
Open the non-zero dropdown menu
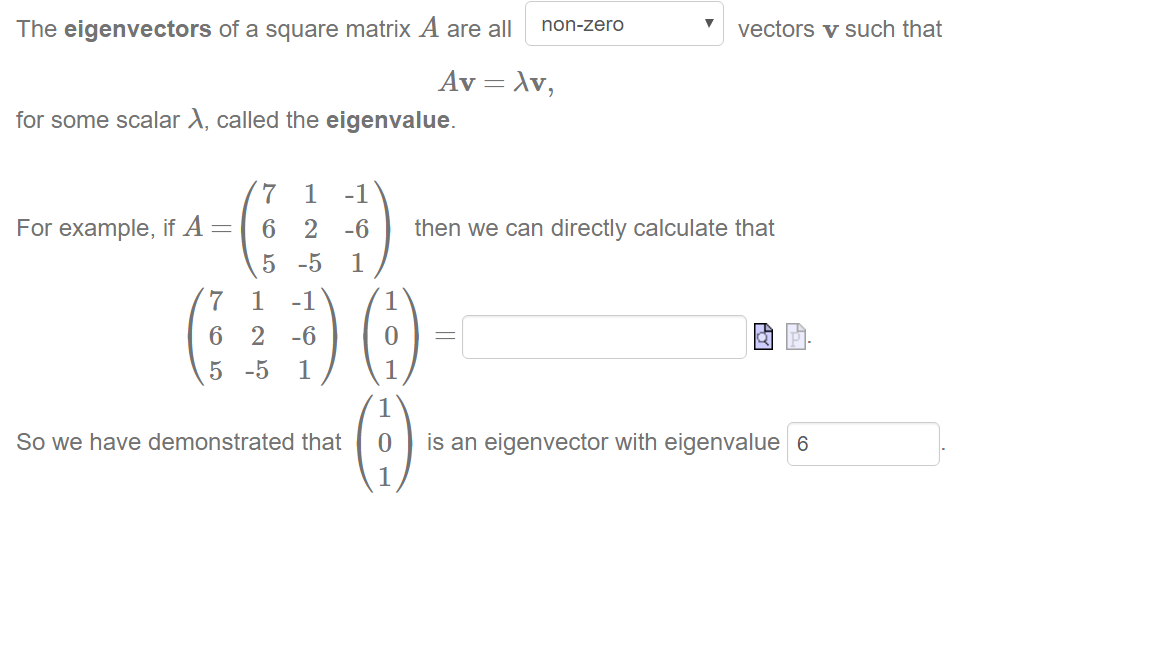pyautogui.click(x=624, y=24)
